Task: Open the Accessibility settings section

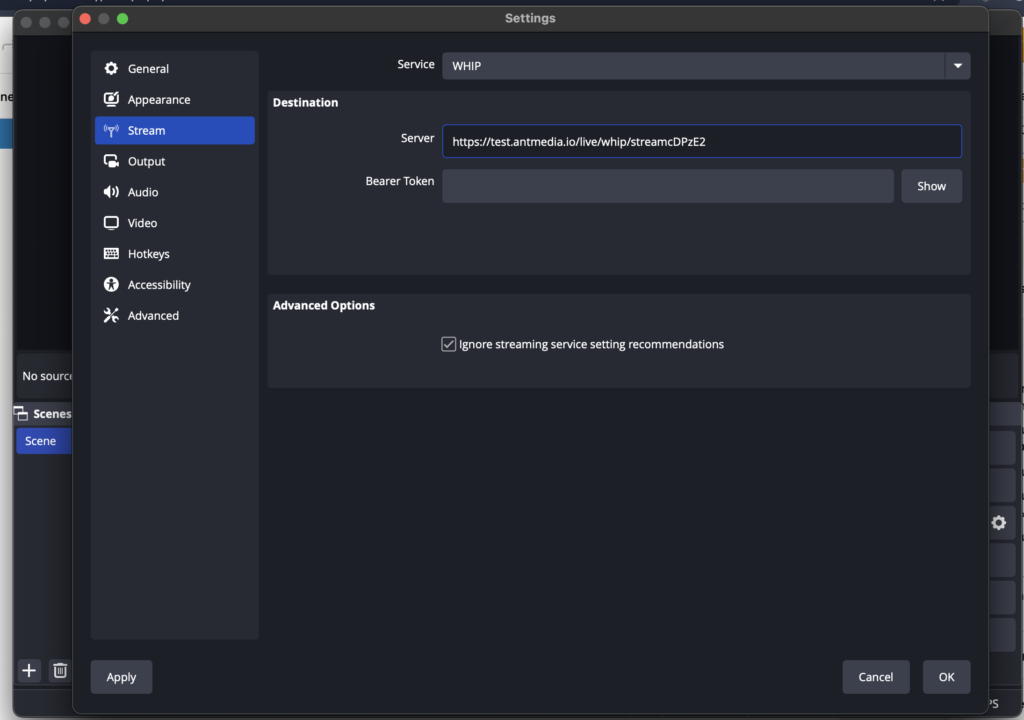Action: 160,284
